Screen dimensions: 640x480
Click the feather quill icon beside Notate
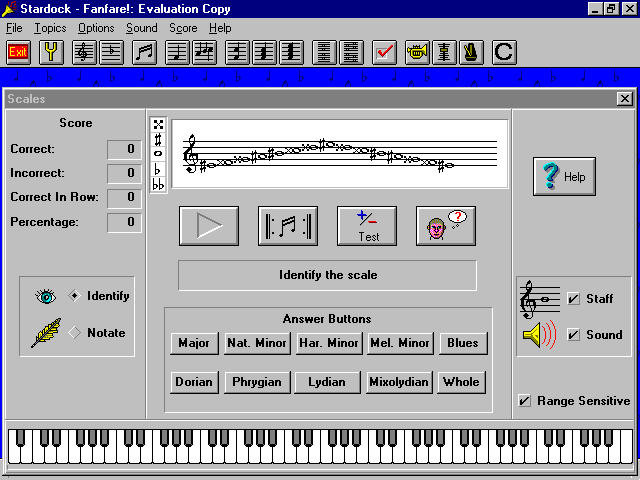47,333
